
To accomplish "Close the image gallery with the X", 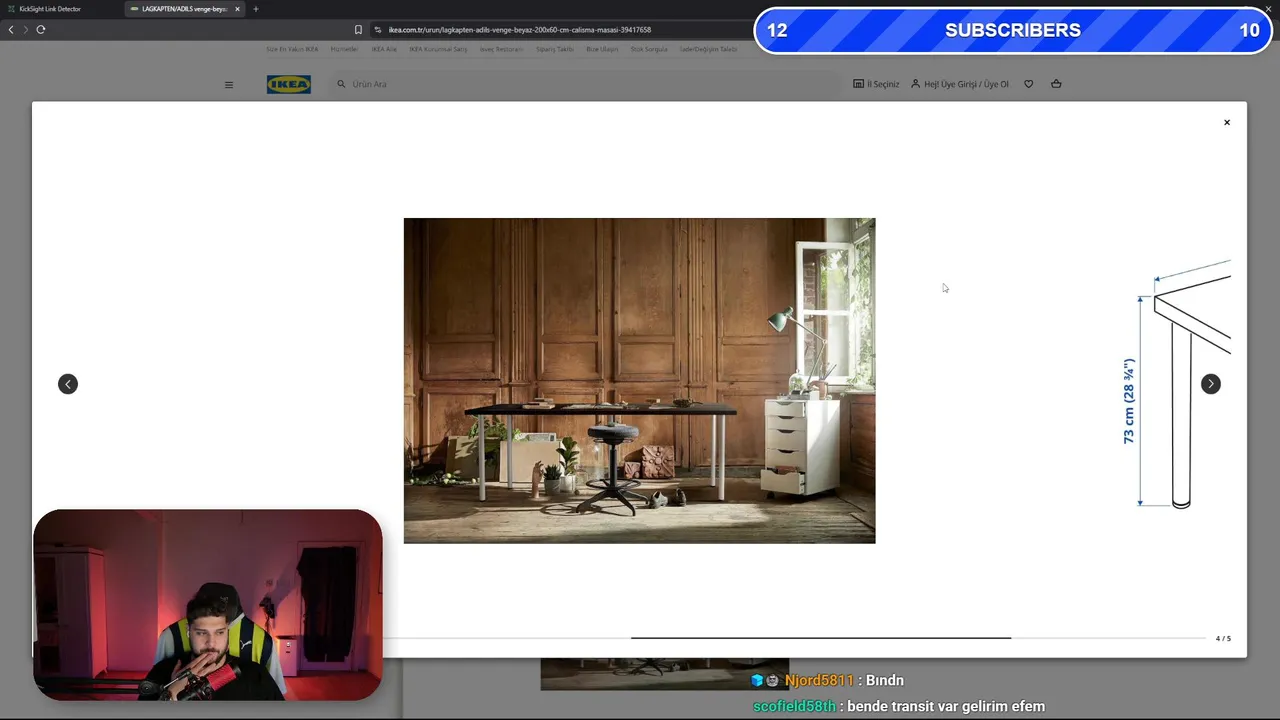I will click(1227, 122).
